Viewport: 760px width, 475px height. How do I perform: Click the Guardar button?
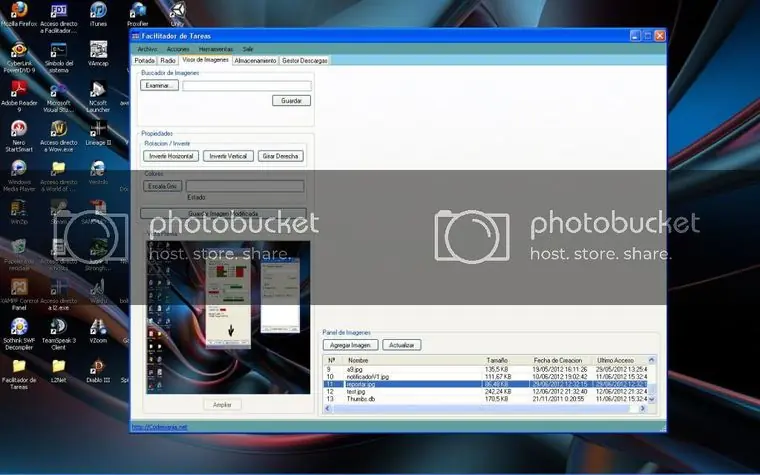point(291,100)
